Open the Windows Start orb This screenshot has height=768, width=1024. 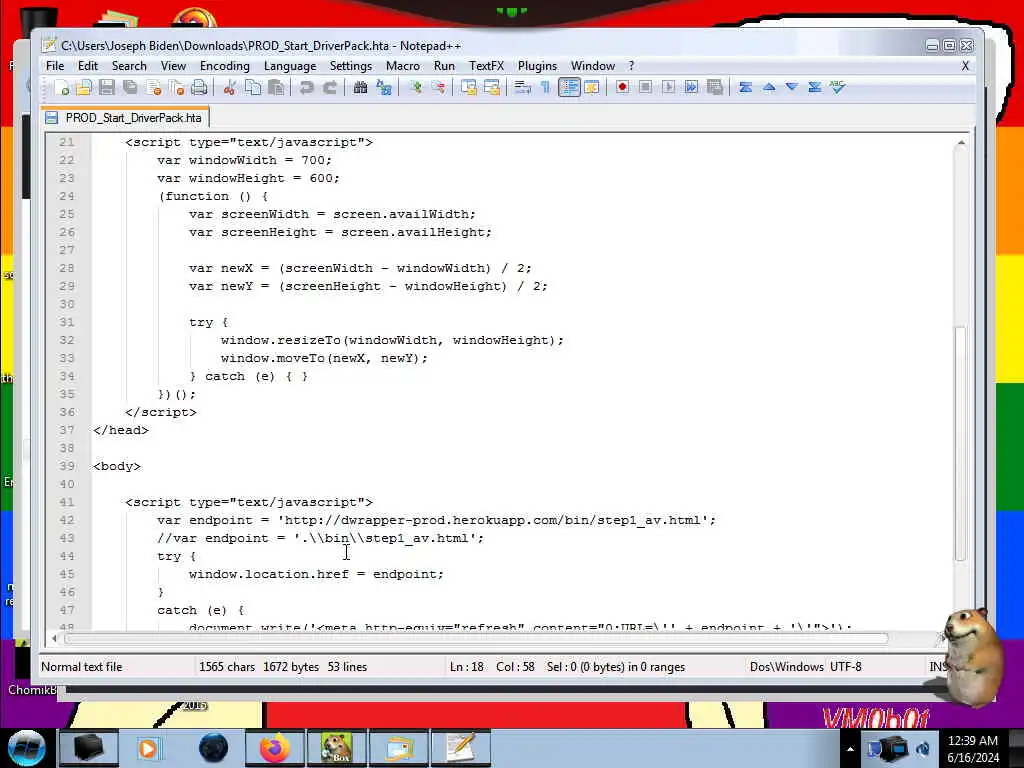[x=26, y=748]
